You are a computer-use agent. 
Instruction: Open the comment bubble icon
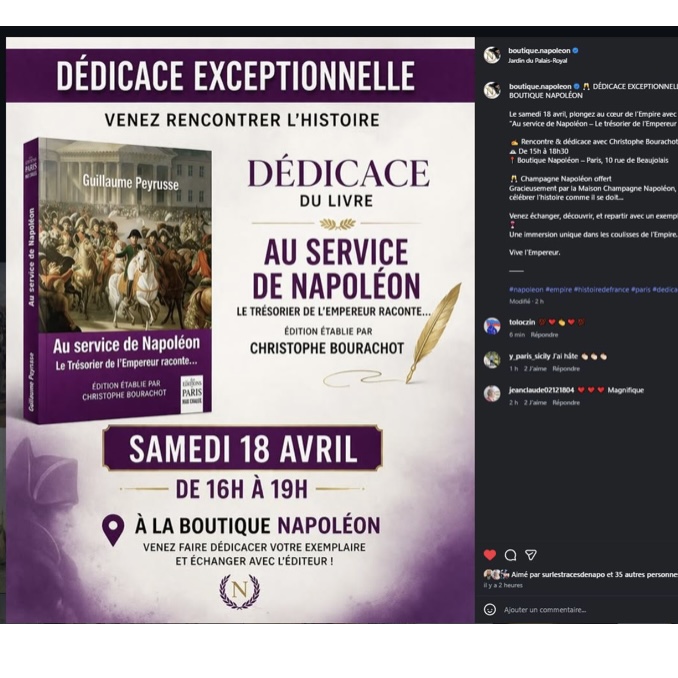pos(510,555)
